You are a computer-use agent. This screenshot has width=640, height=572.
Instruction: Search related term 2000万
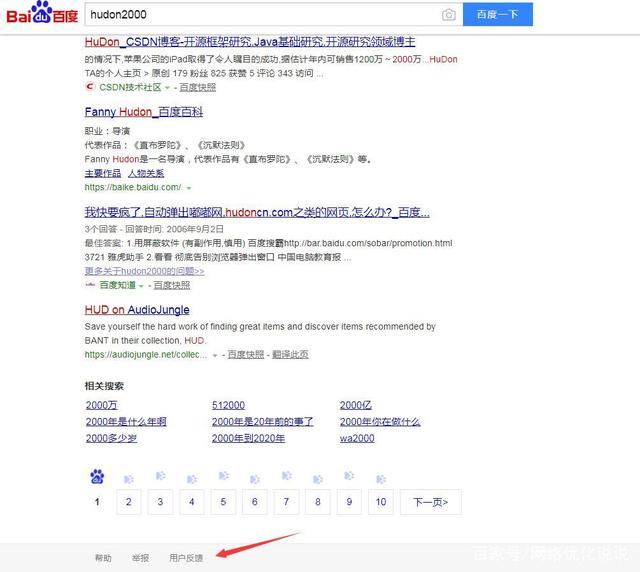(x=102, y=405)
